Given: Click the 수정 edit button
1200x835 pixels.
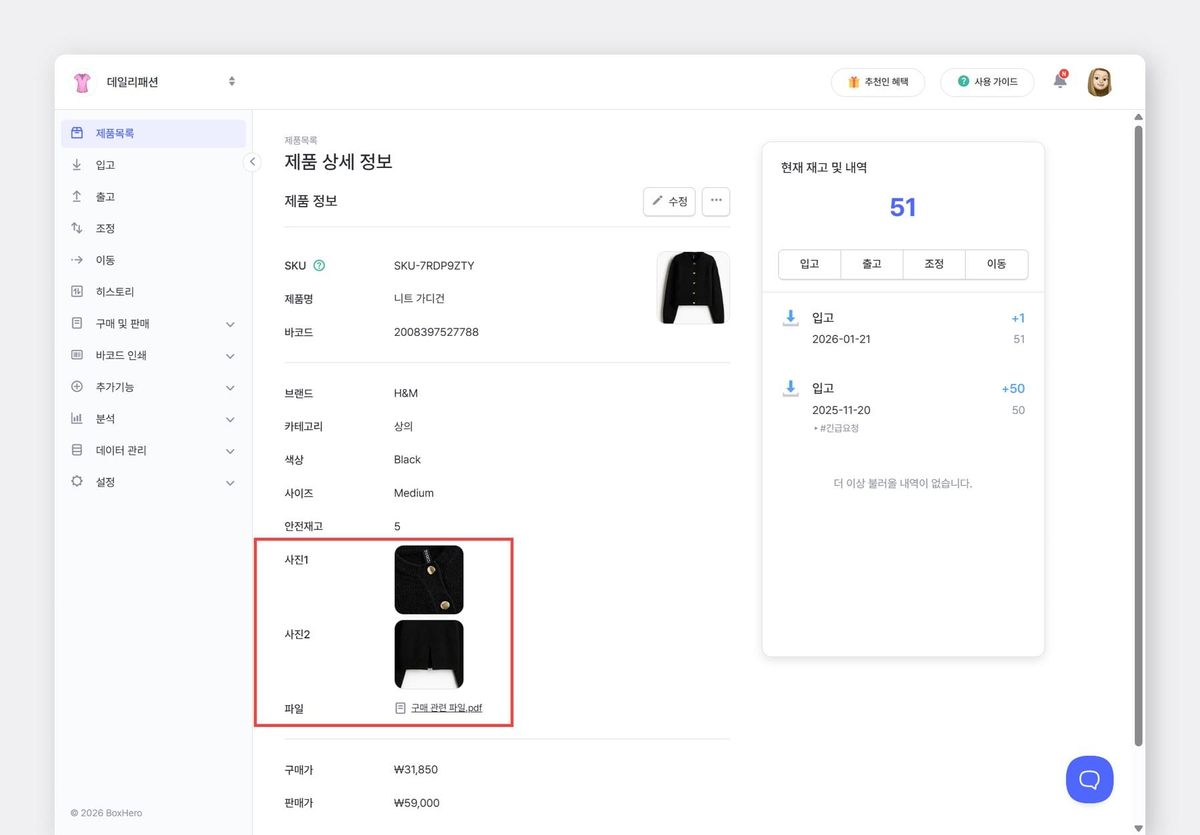Looking at the screenshot, I should tap(669, 201).
